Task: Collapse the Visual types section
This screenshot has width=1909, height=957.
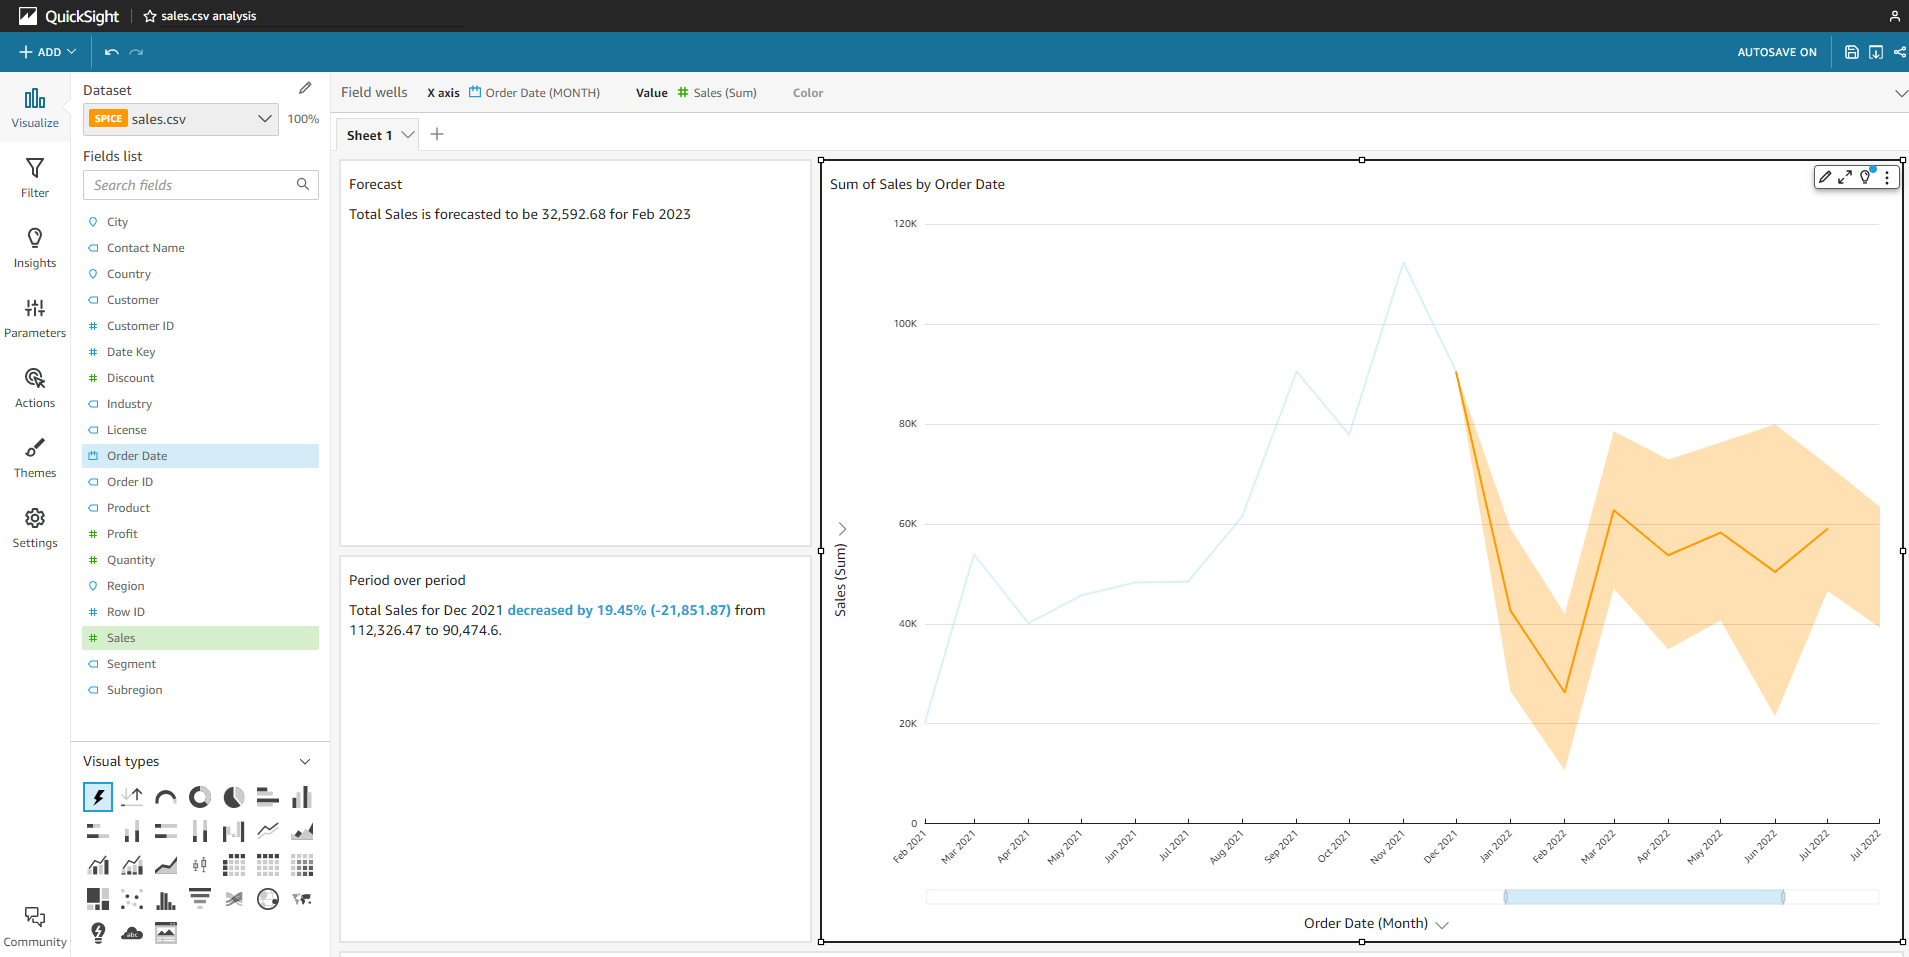Action: [x=305, y=762]
